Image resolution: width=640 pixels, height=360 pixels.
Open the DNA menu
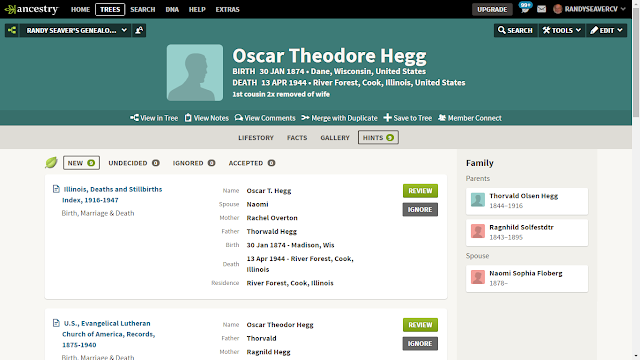point(172,9)
